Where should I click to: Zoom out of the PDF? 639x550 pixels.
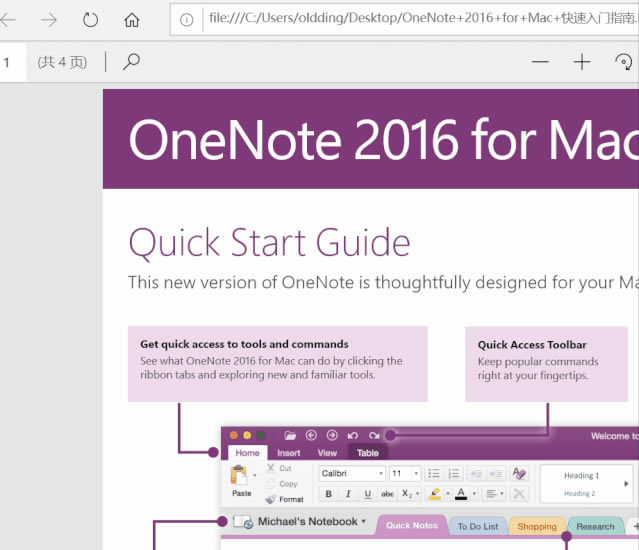click(x=540, y=62)
